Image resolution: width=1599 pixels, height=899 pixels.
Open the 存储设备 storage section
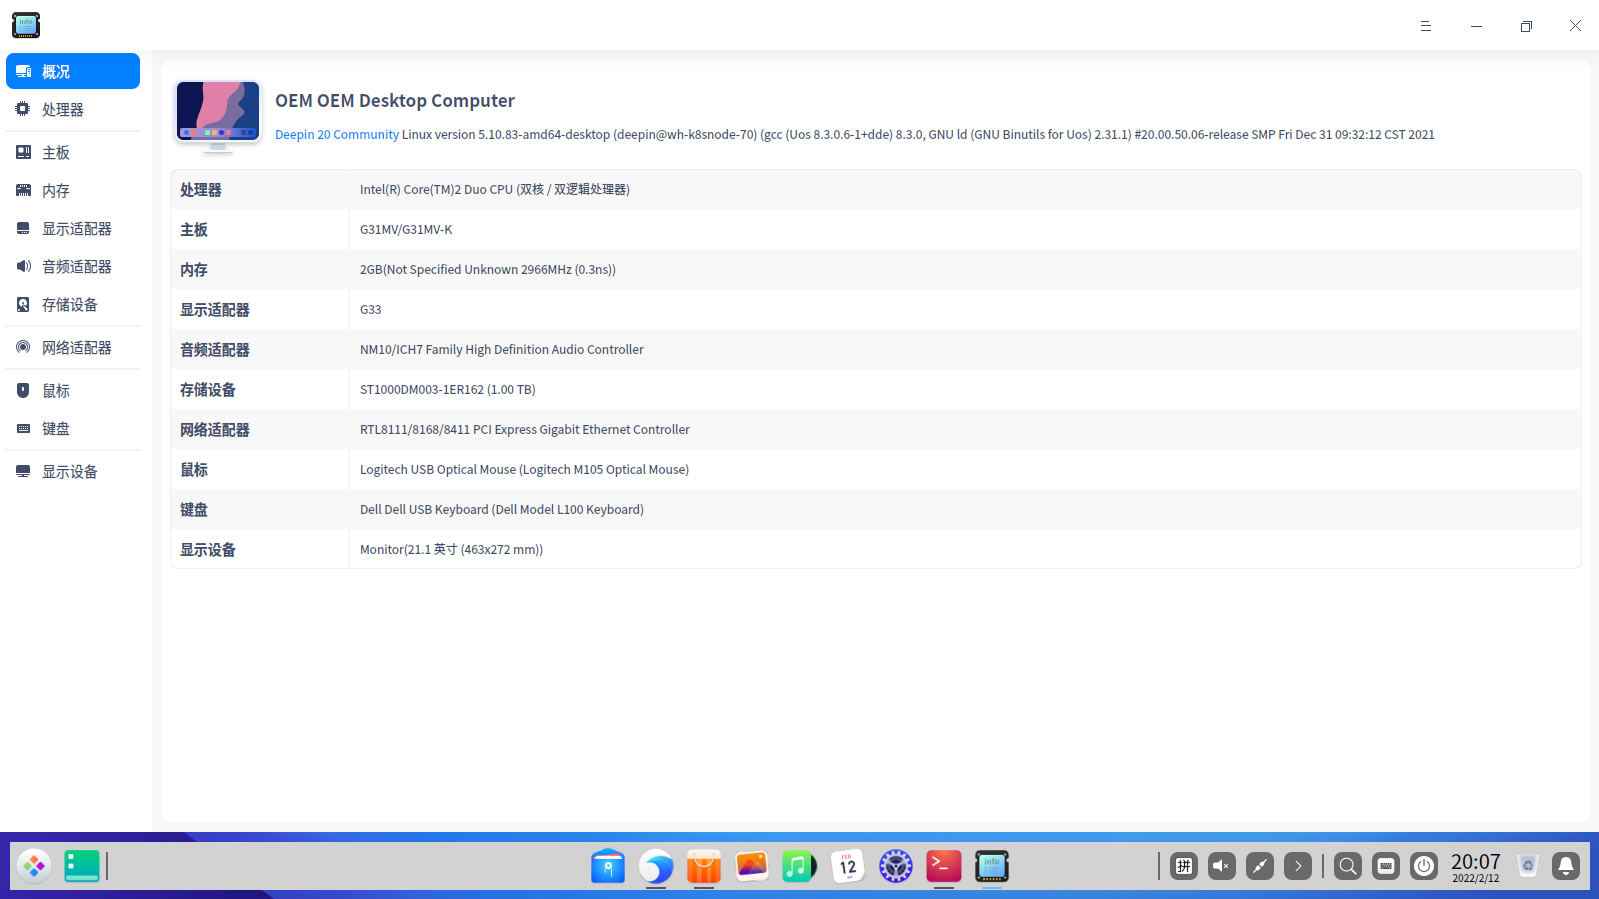pyautogui.click(x=73, y=304)
